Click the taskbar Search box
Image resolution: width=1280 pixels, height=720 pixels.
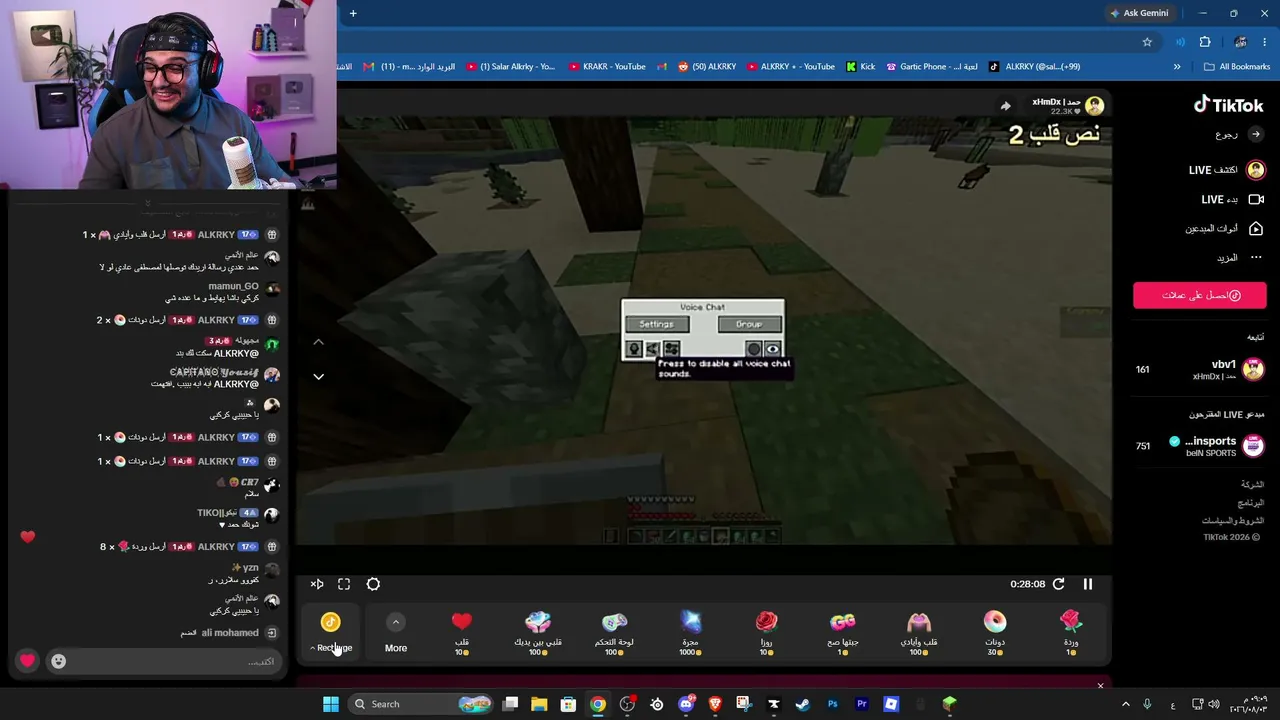coord(422,704)
